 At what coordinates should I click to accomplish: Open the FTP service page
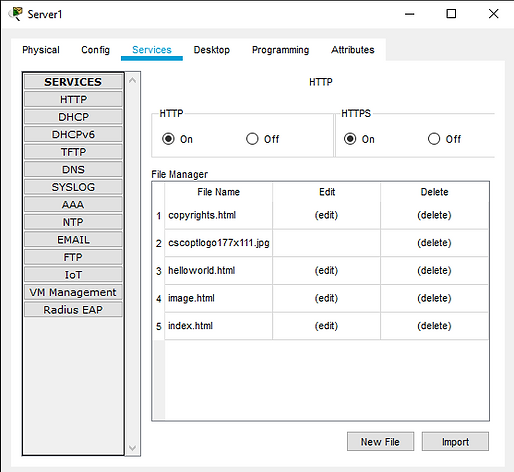click(73, 257)
